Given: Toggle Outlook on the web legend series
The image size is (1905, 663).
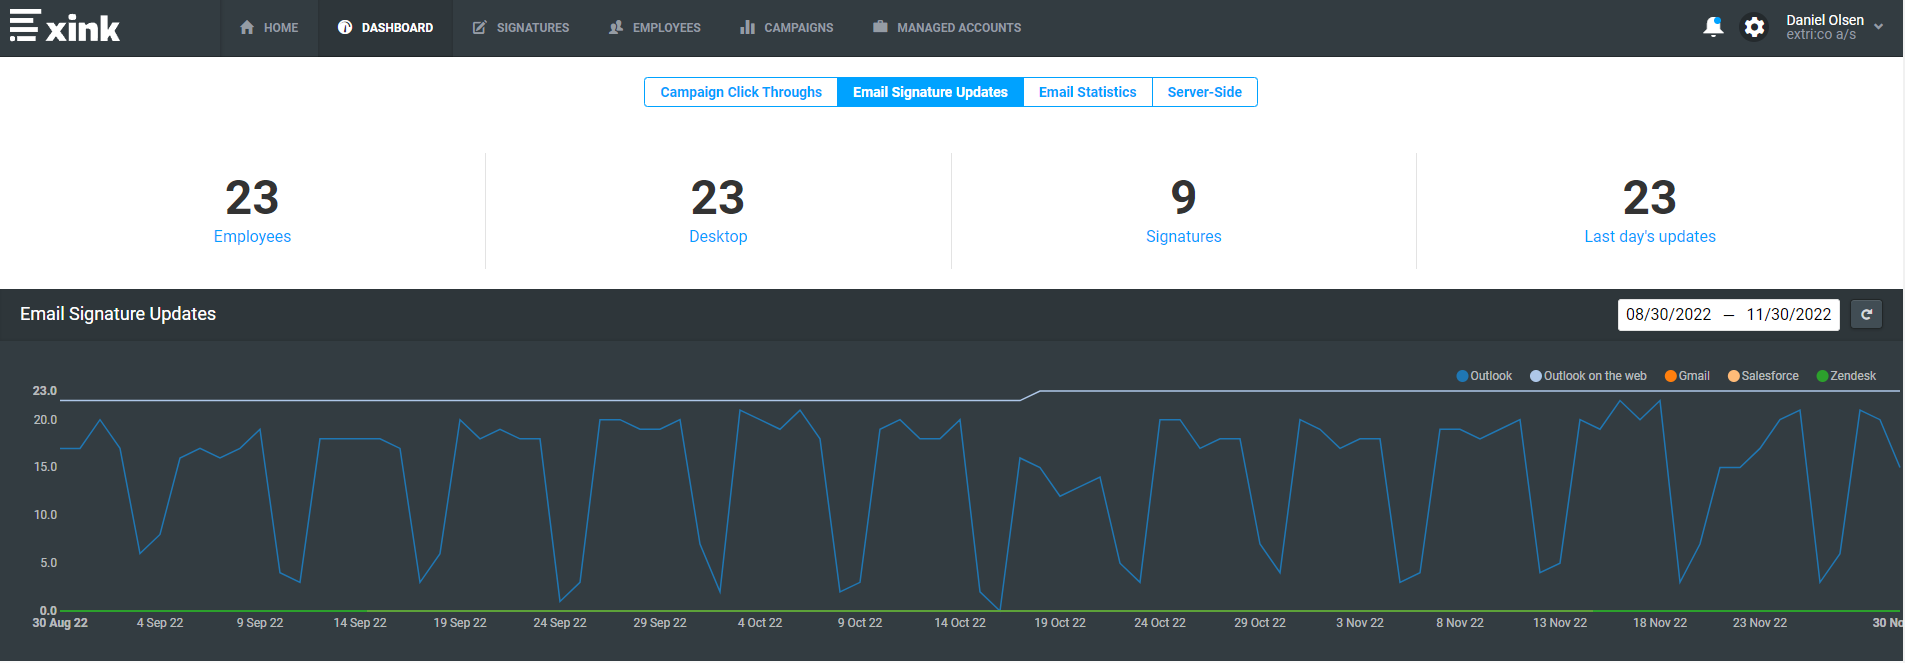Looking at the screenshot, I should click(x=1588, y=376).
